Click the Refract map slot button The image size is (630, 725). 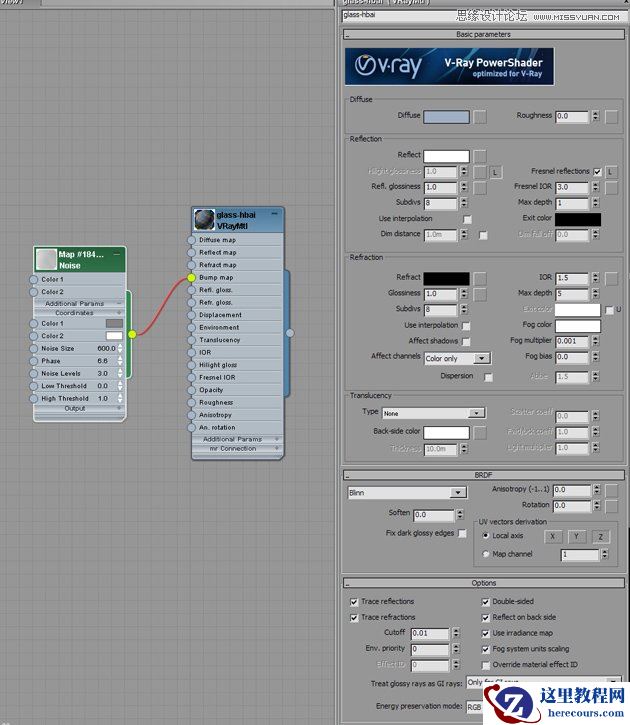tap(480, 278)
